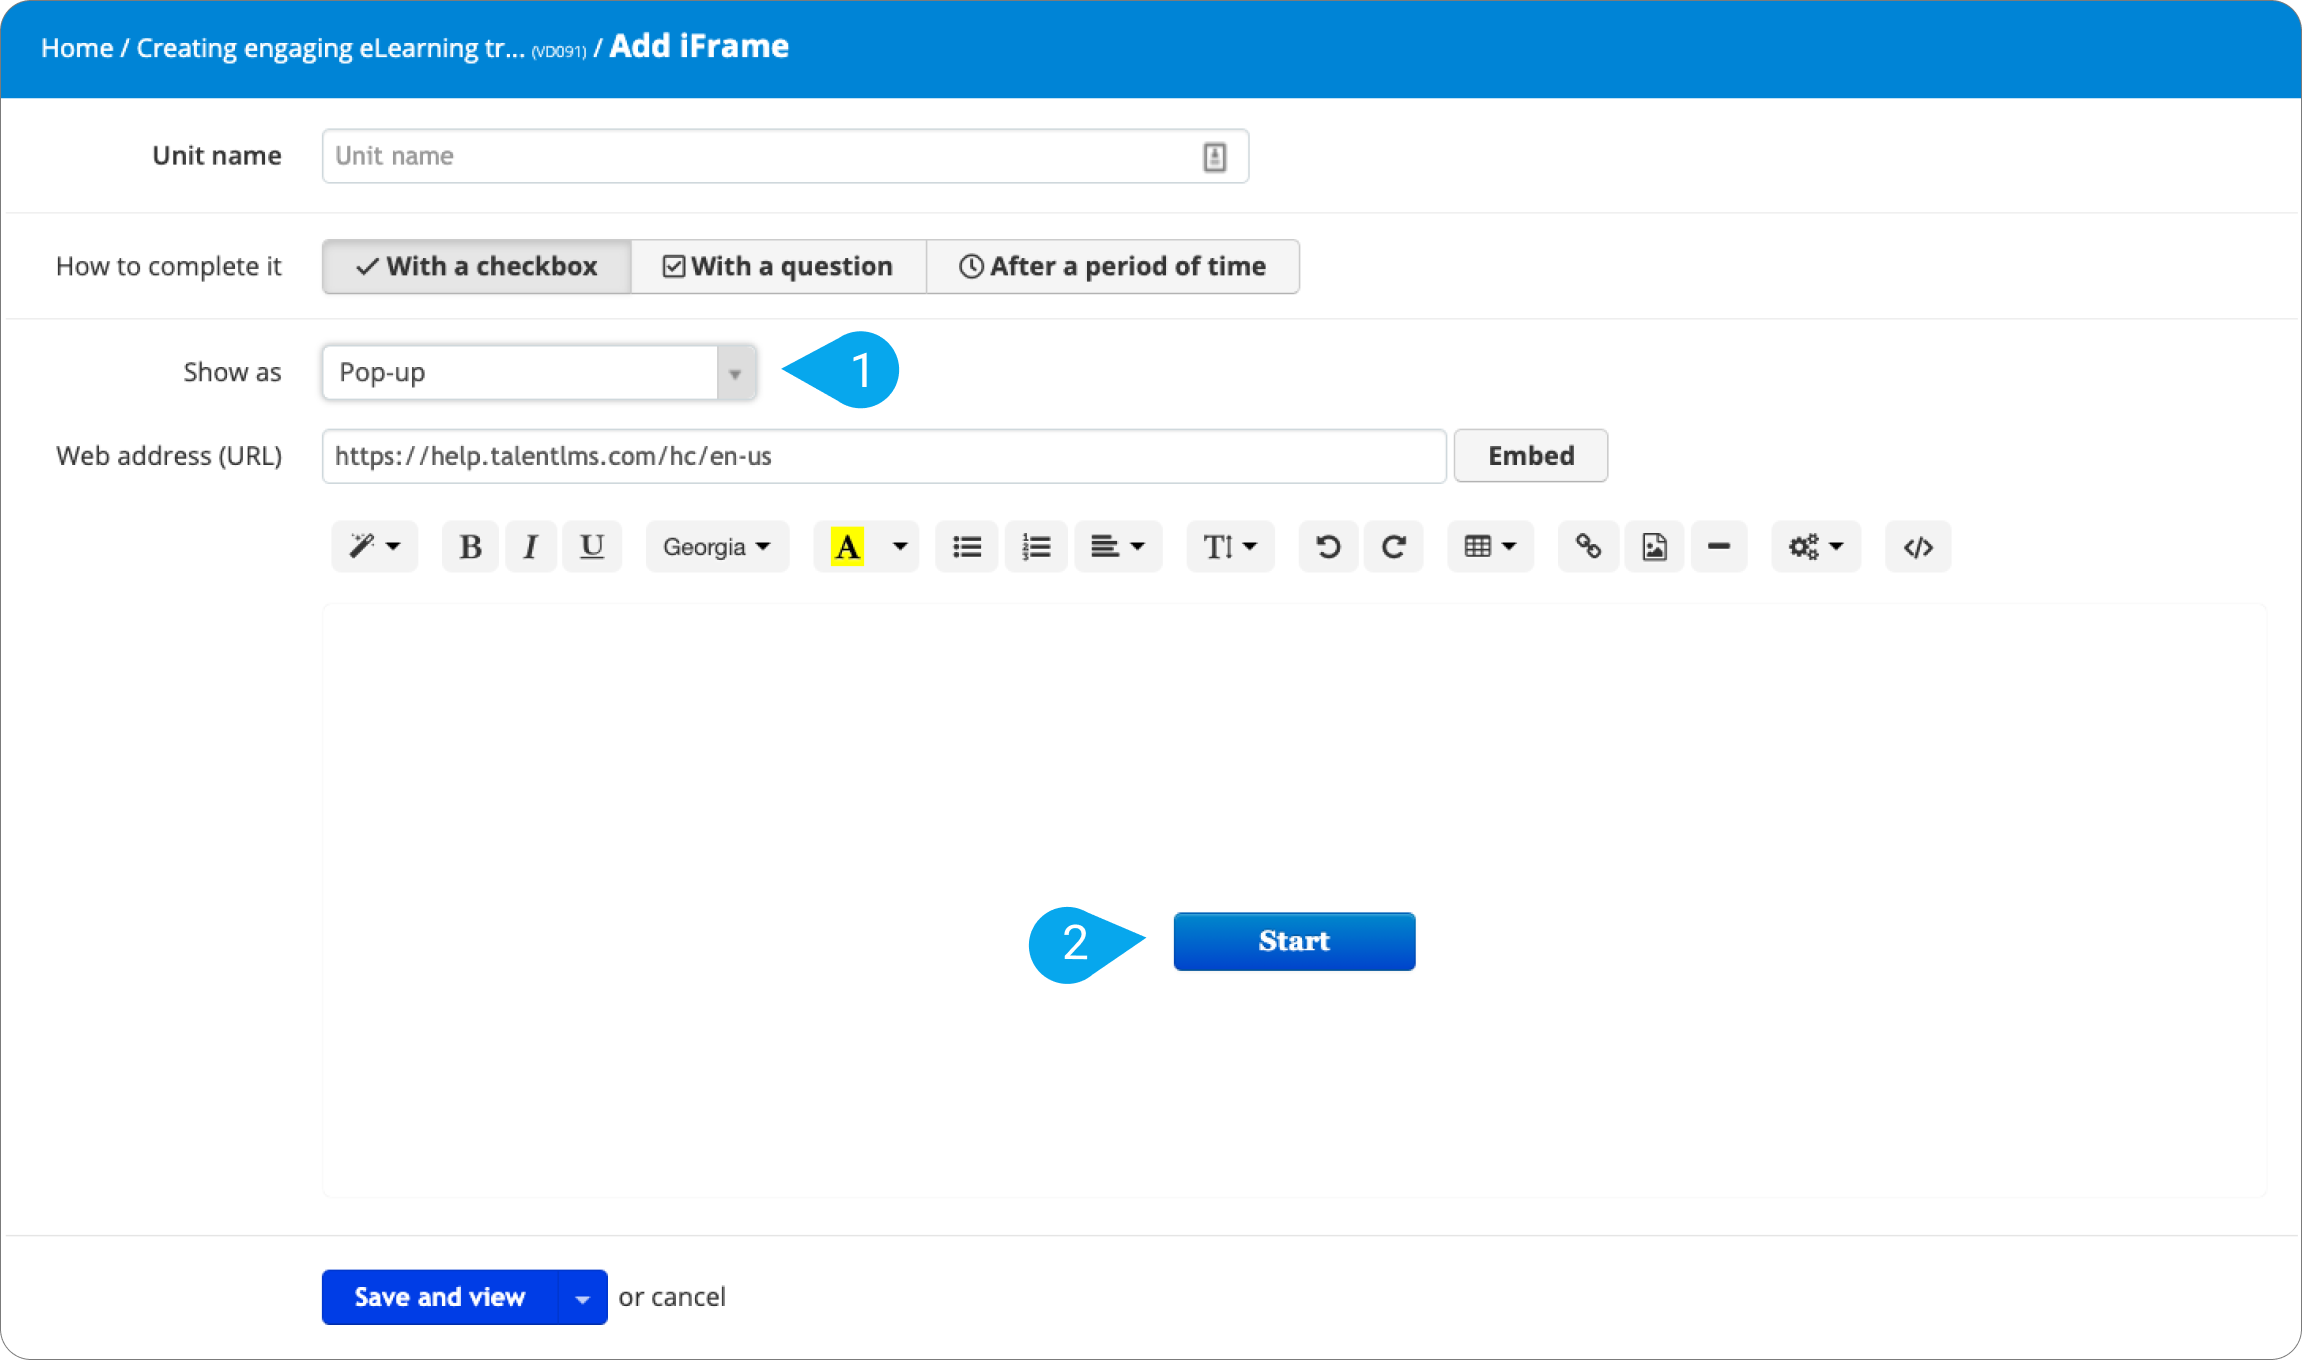Image resolution: width=2302 pixels, height=1360 pixels.
Task: Select the font color swatch
Action: pos(845,546)
